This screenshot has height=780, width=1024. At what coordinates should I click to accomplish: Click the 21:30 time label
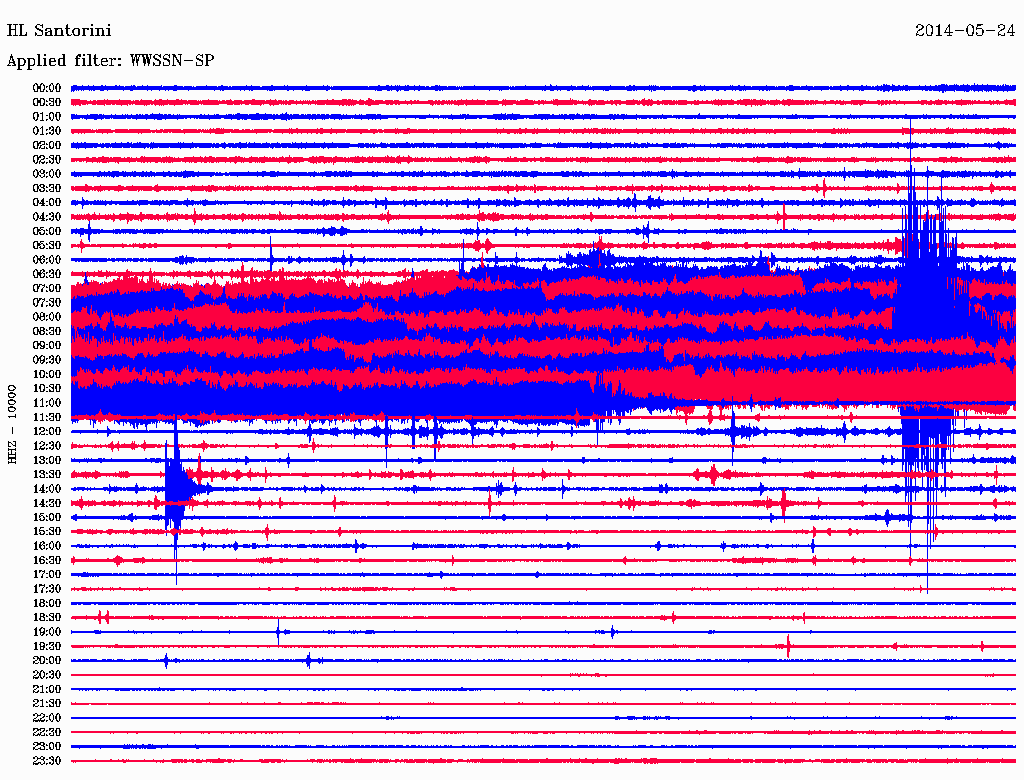47,703
